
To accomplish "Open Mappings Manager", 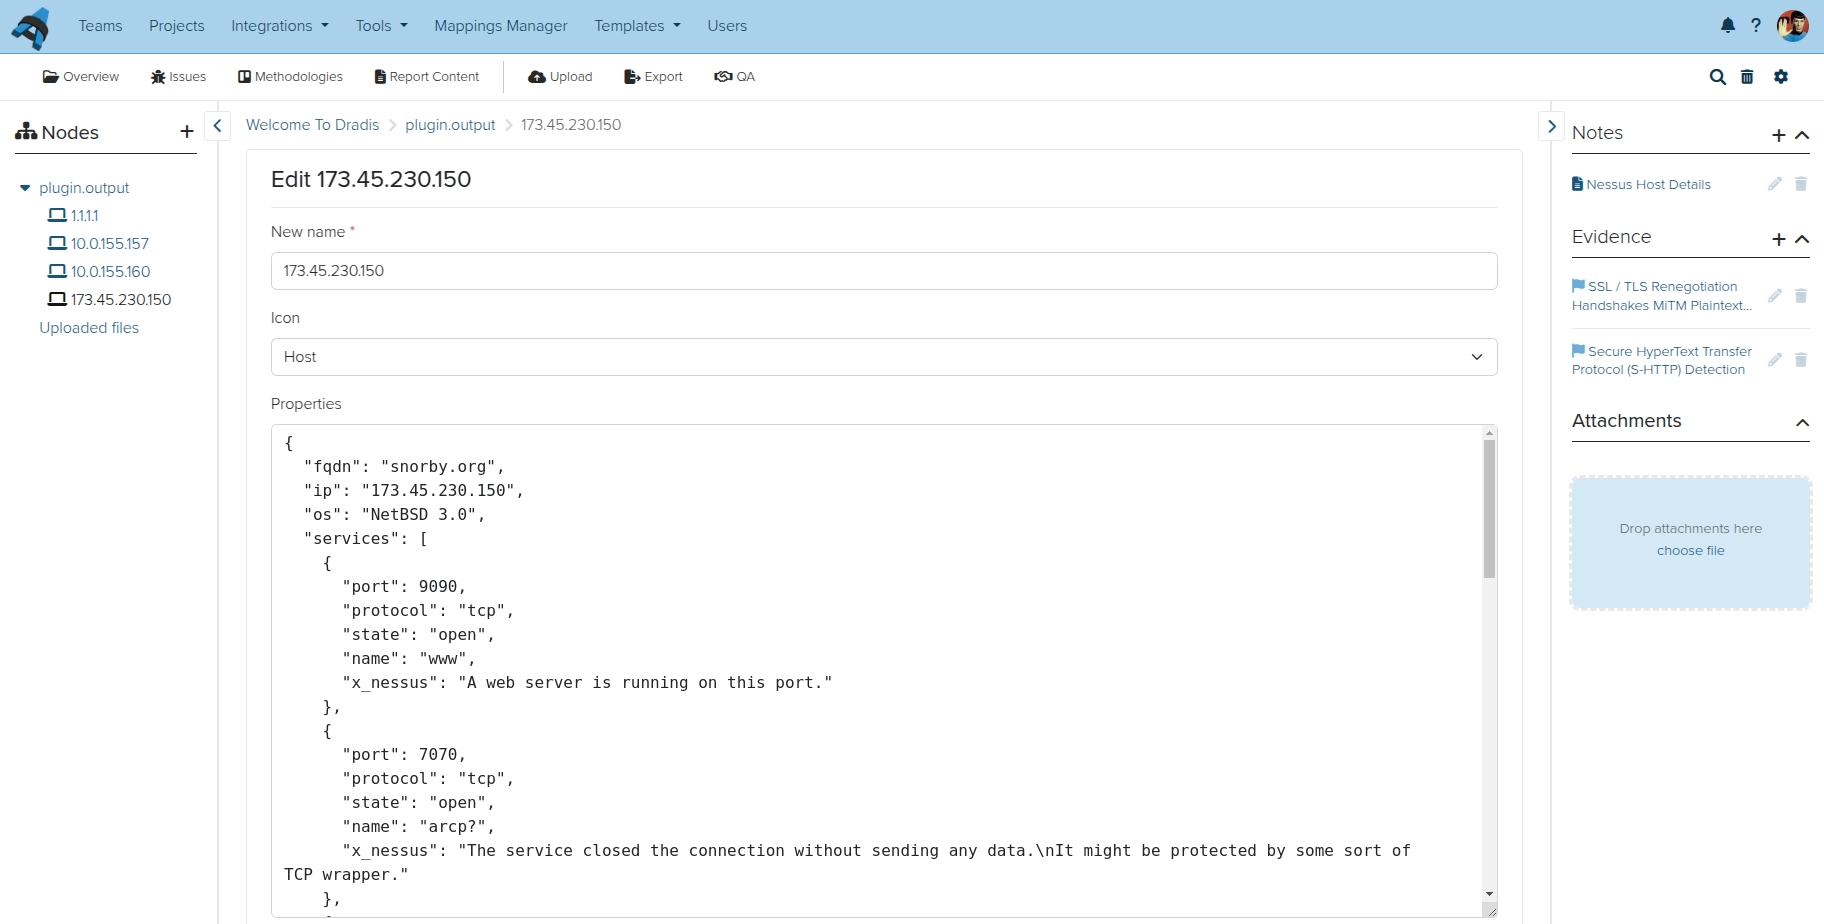I will (x=501, y=26).
